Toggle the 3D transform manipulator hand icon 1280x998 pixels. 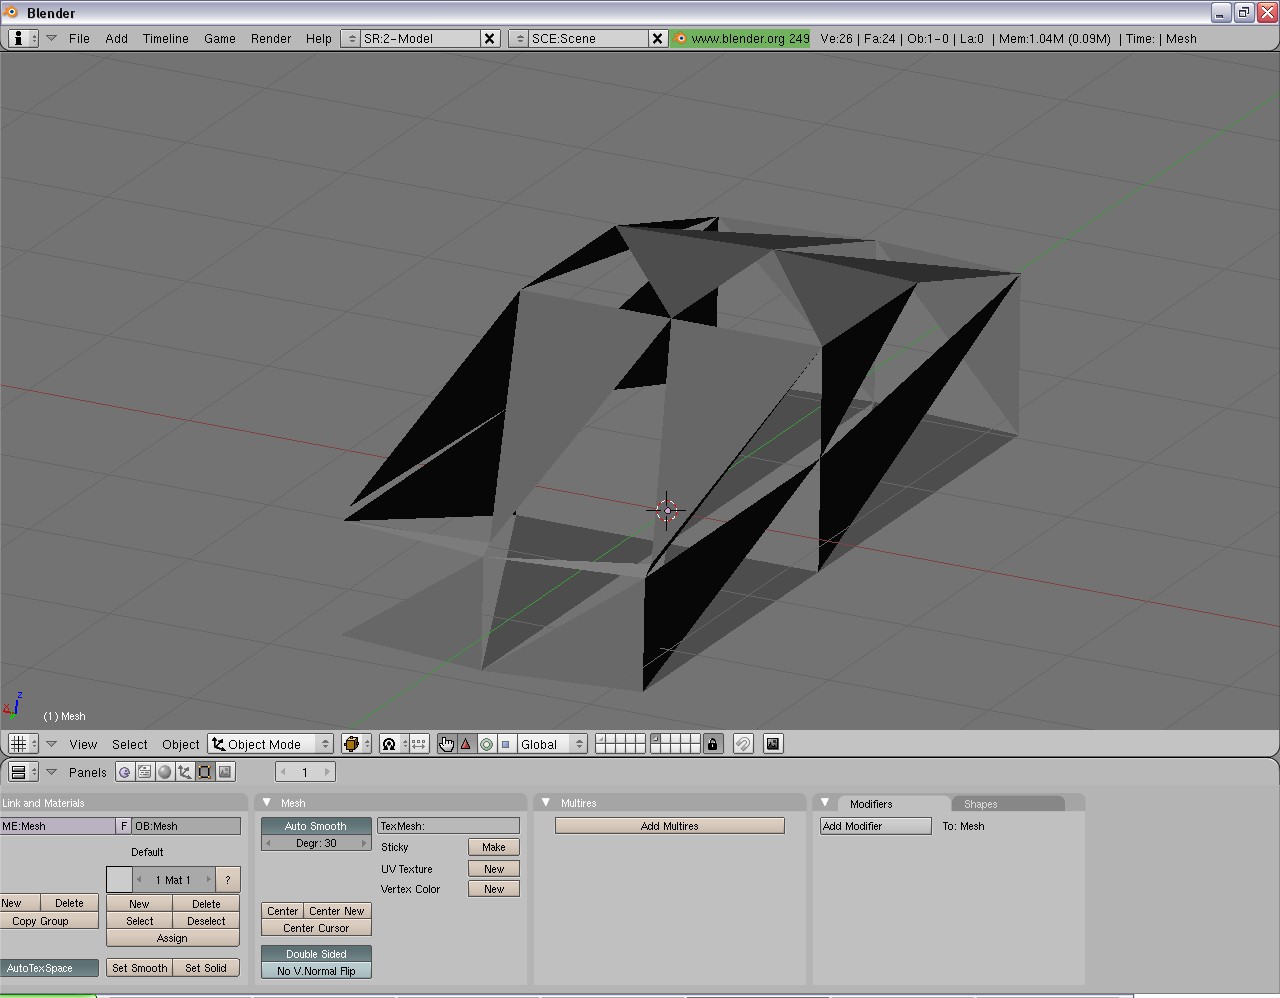point(446,744)
